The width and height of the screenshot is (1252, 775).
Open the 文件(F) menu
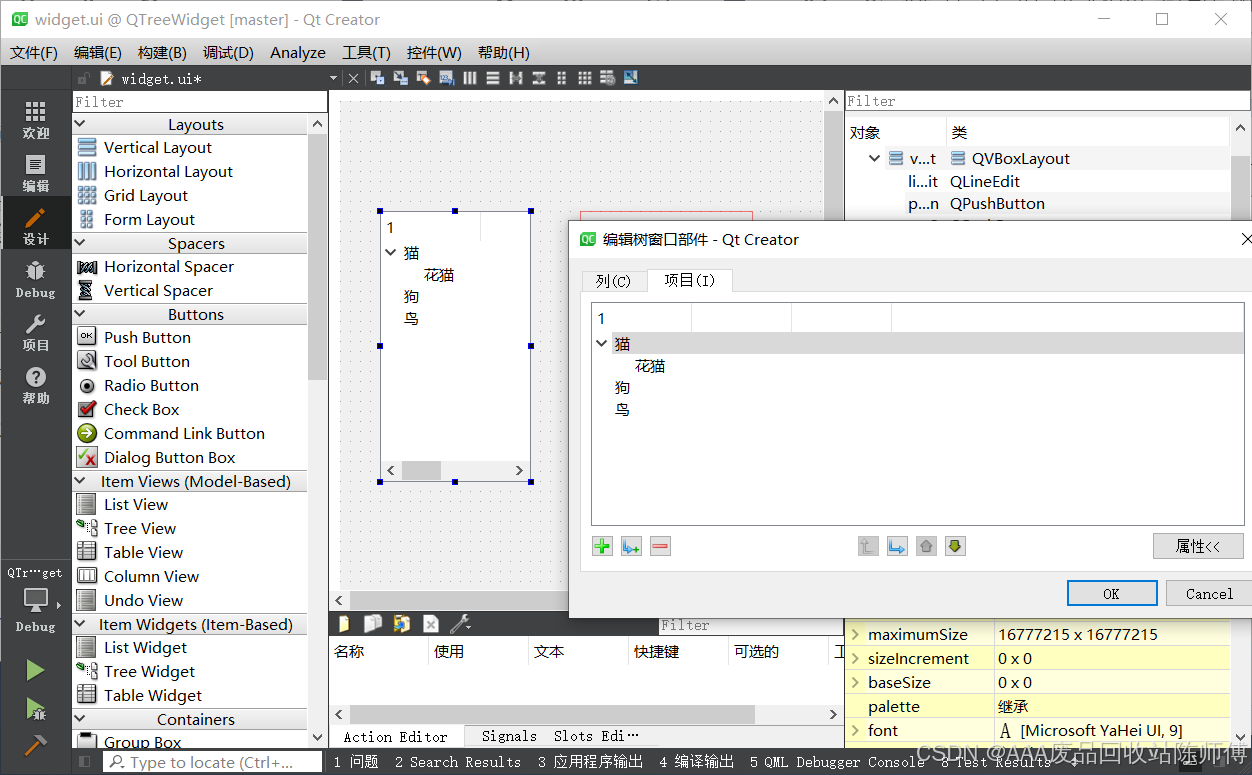coord(34,52)
